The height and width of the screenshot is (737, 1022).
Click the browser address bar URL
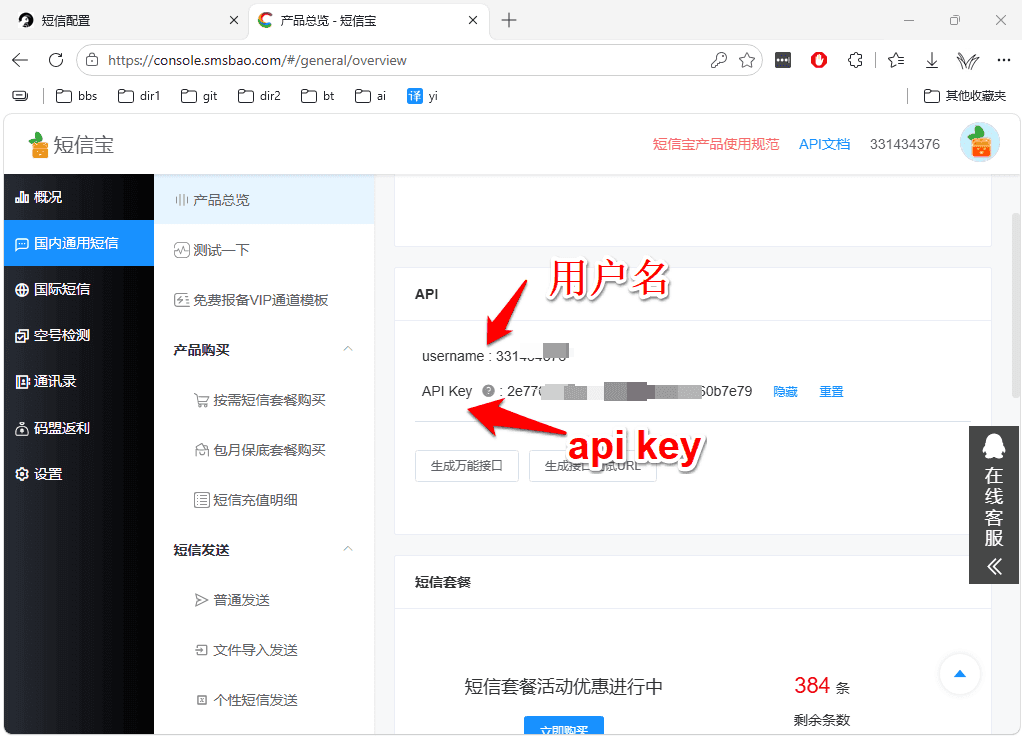point(257,61)
